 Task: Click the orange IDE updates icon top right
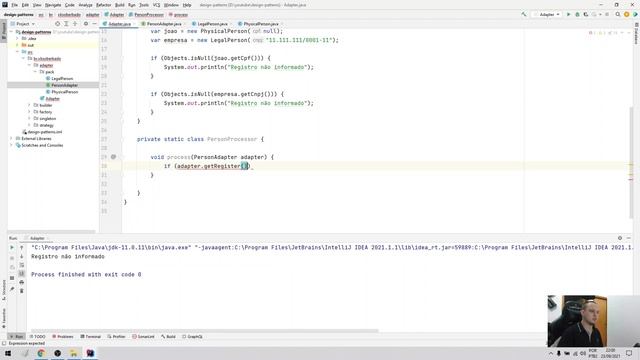[x=627, y=15]
